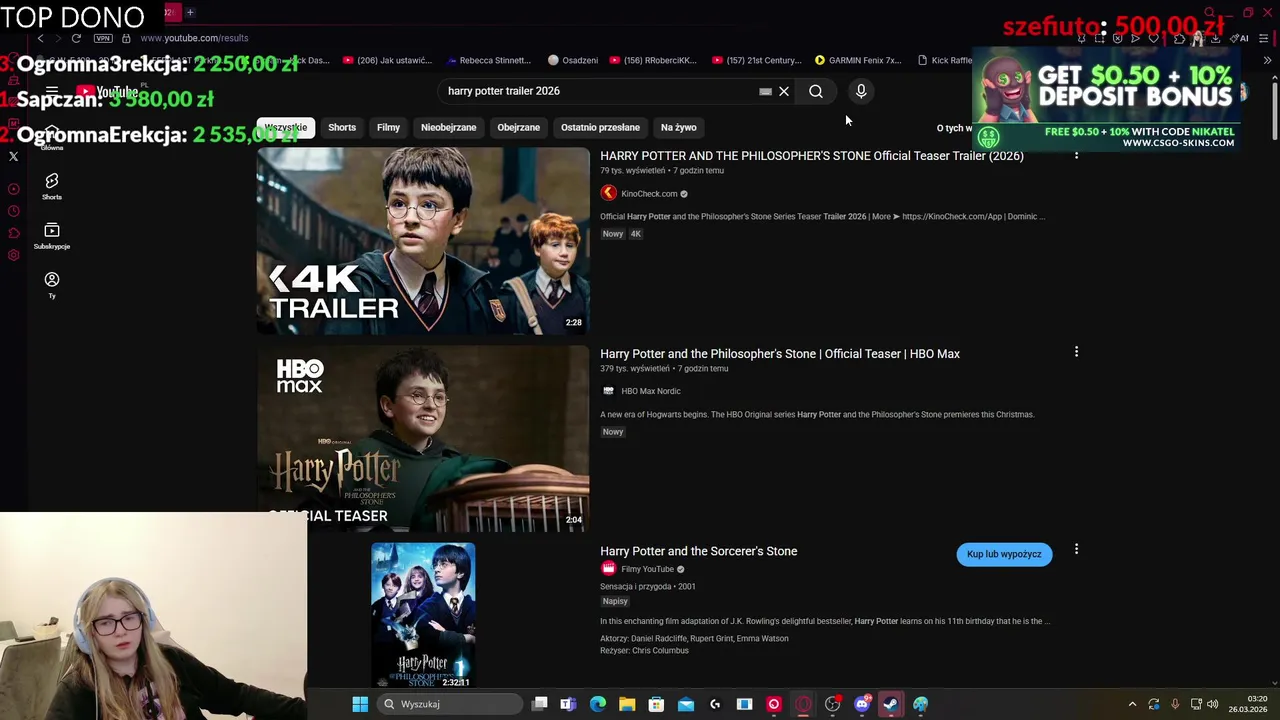Open GARMIN Fenix 7x bookmark

[x=858, y=60]
